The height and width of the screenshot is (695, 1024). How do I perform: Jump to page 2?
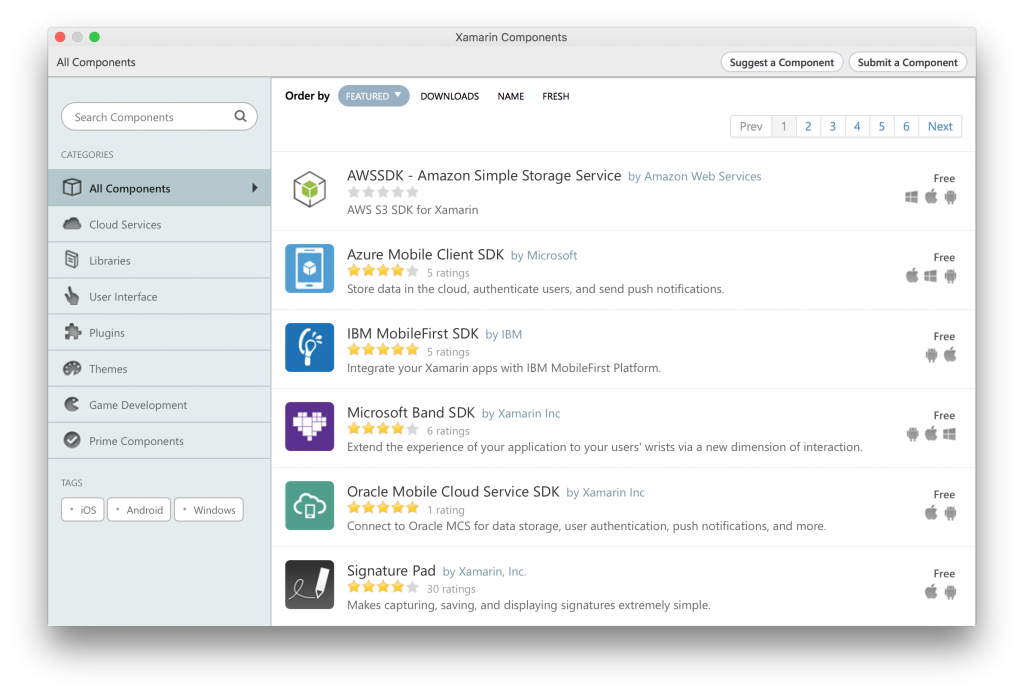[808, 126]
